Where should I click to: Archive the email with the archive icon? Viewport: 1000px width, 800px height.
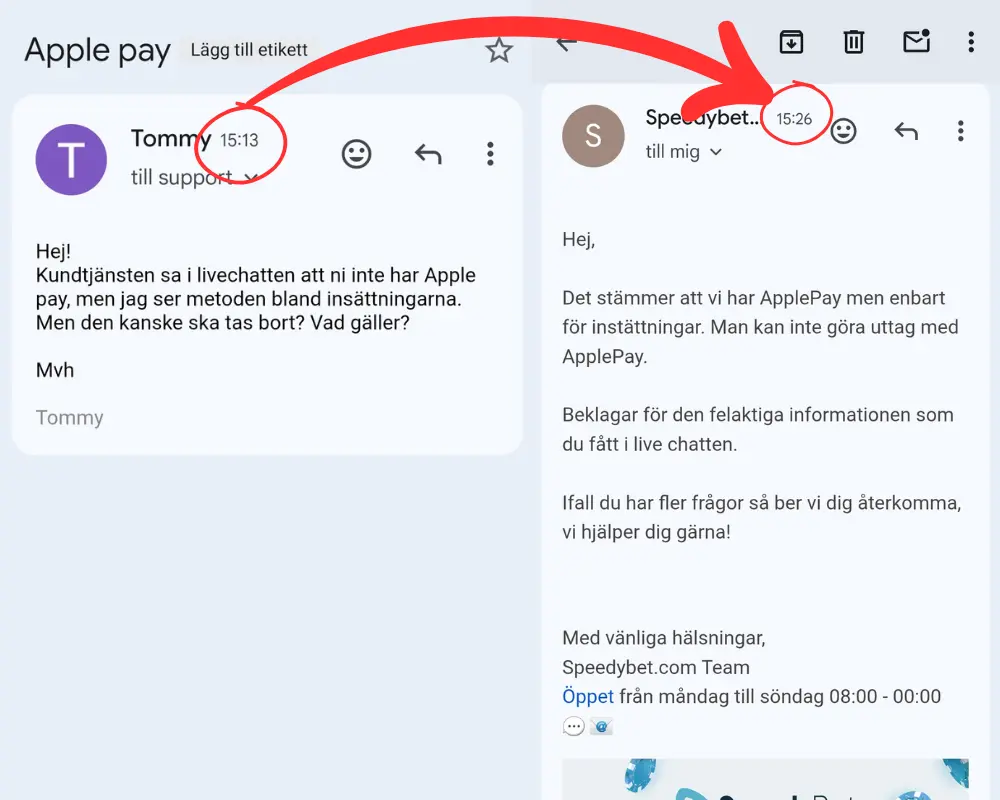791,42
